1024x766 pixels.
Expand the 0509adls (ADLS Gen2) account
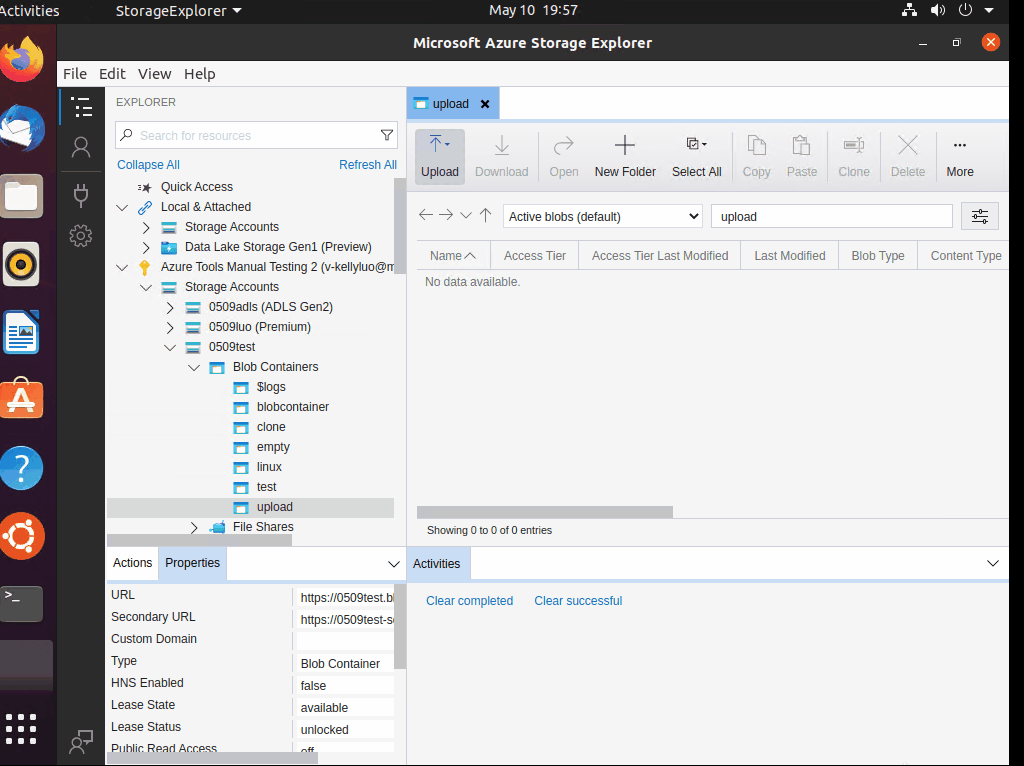coord(170,307)
